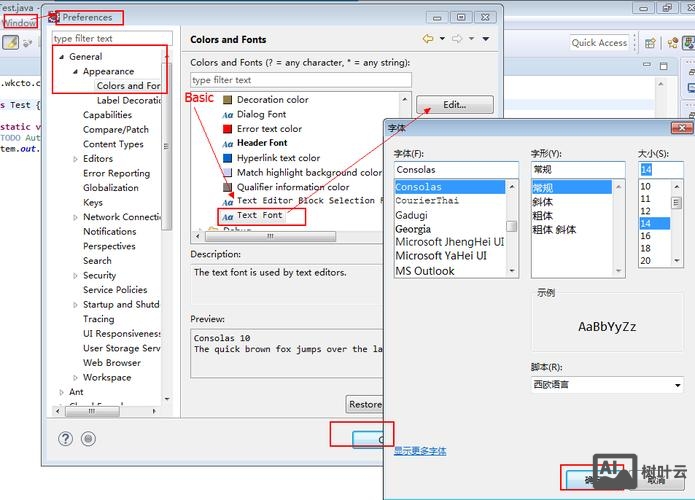Expand the Editors tree node
The width and height of the screenshot is (695, 500).
click(x=74, y=159)
